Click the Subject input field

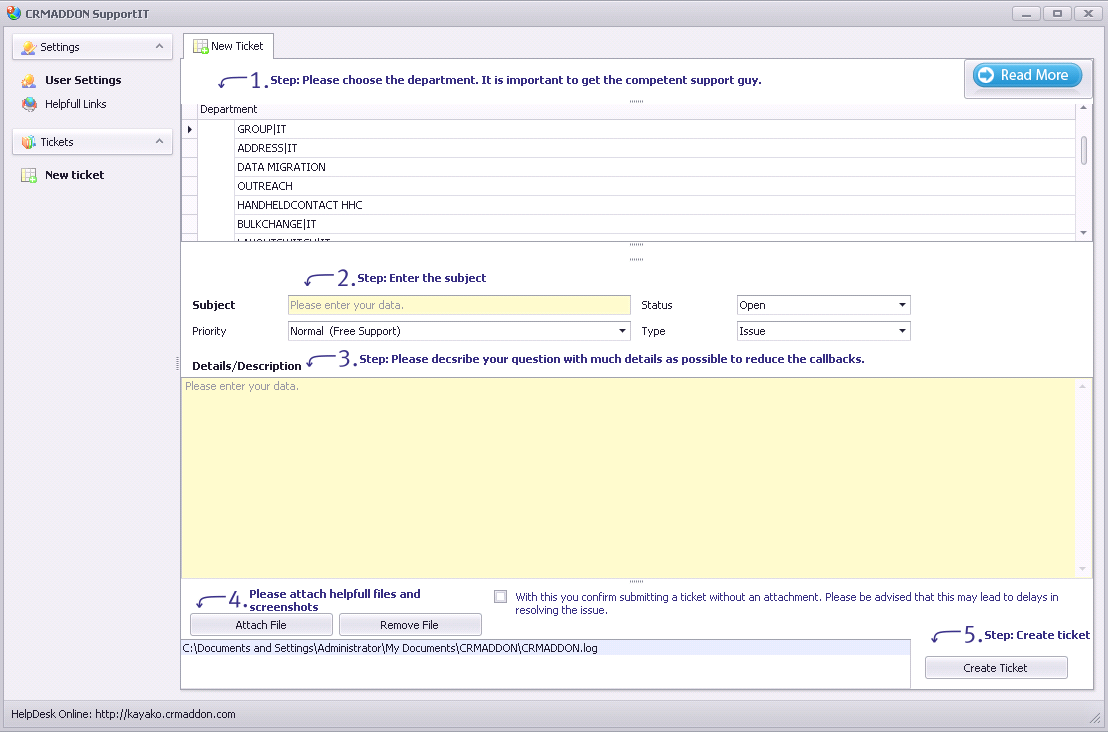click(459, 305)
